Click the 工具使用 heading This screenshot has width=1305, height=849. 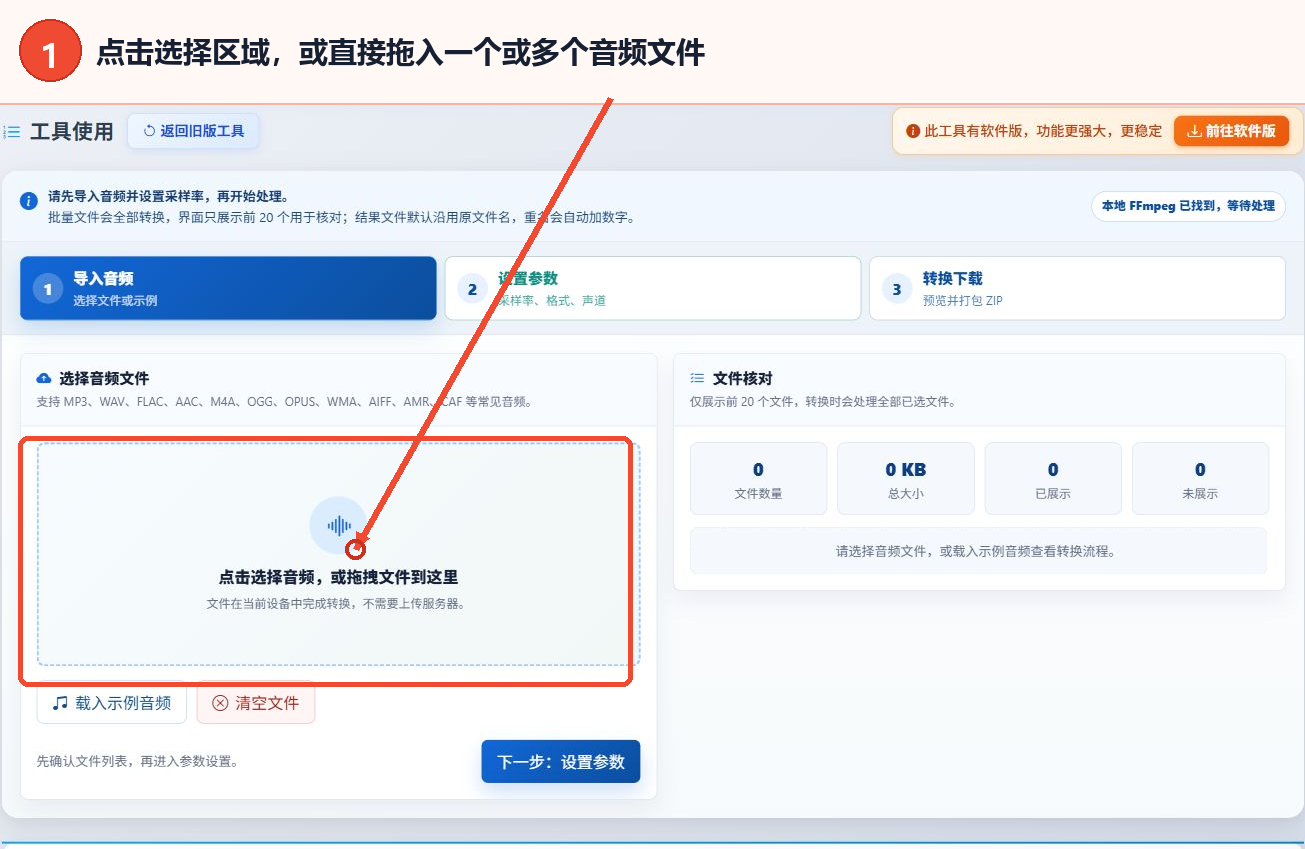(x=72, y=132)
